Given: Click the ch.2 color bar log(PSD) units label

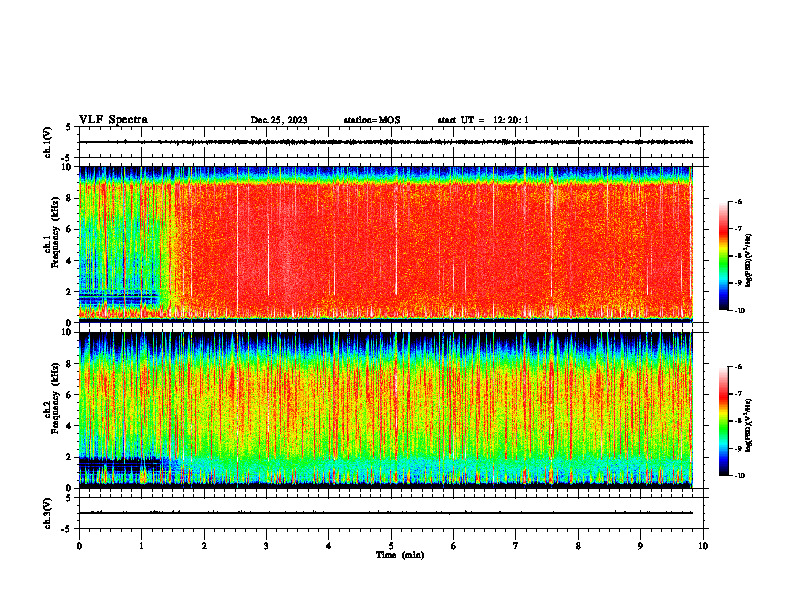Looking at the screenshot, I should (x=749, y=426).
